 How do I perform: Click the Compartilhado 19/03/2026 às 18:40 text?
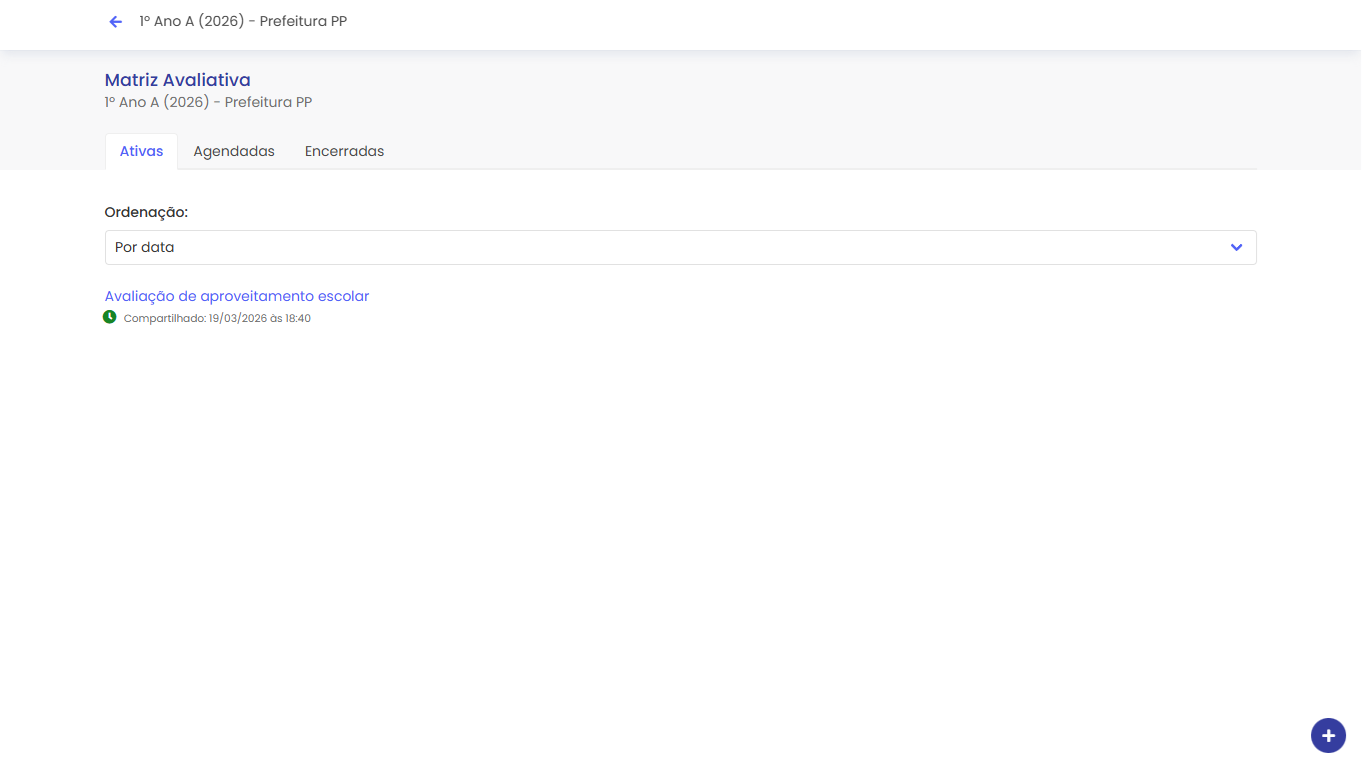point(217,318)
